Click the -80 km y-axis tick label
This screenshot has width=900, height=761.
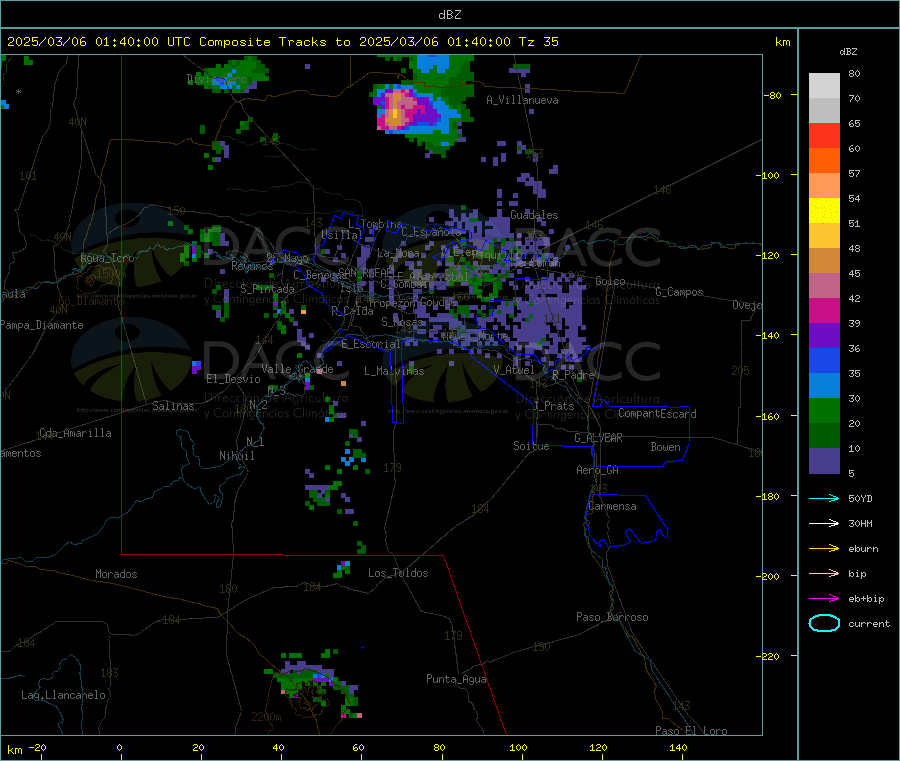coord(772,95)
